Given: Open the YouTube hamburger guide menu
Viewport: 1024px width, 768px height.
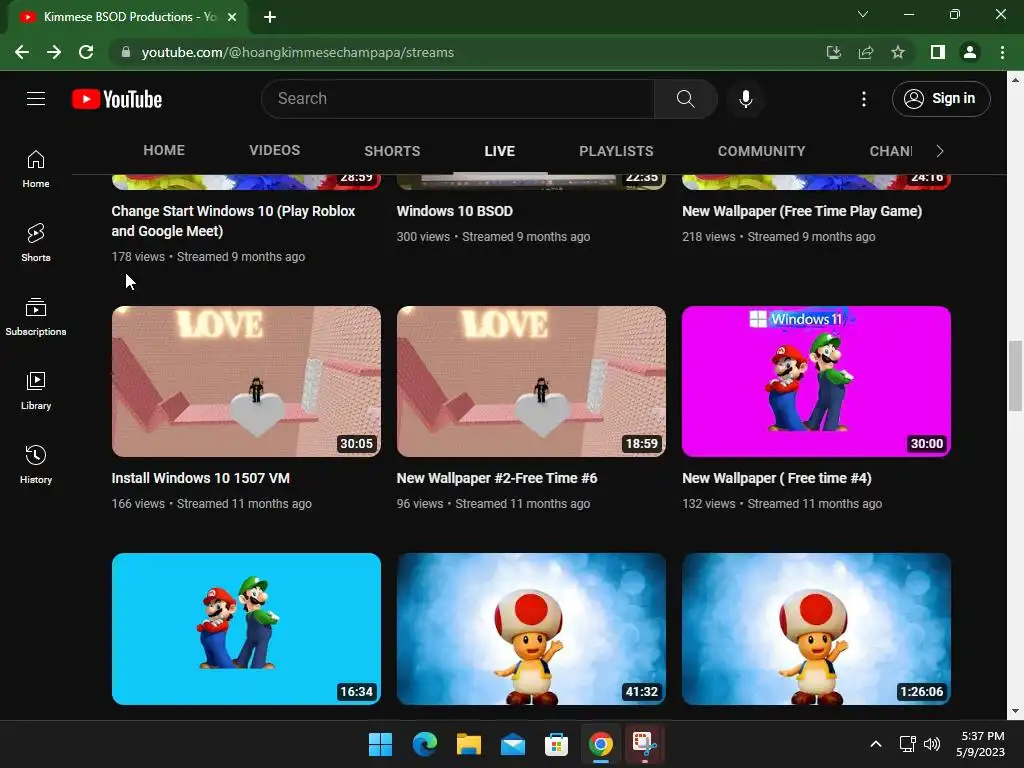Looking at the screenshot, I should (x=36, y=99).
